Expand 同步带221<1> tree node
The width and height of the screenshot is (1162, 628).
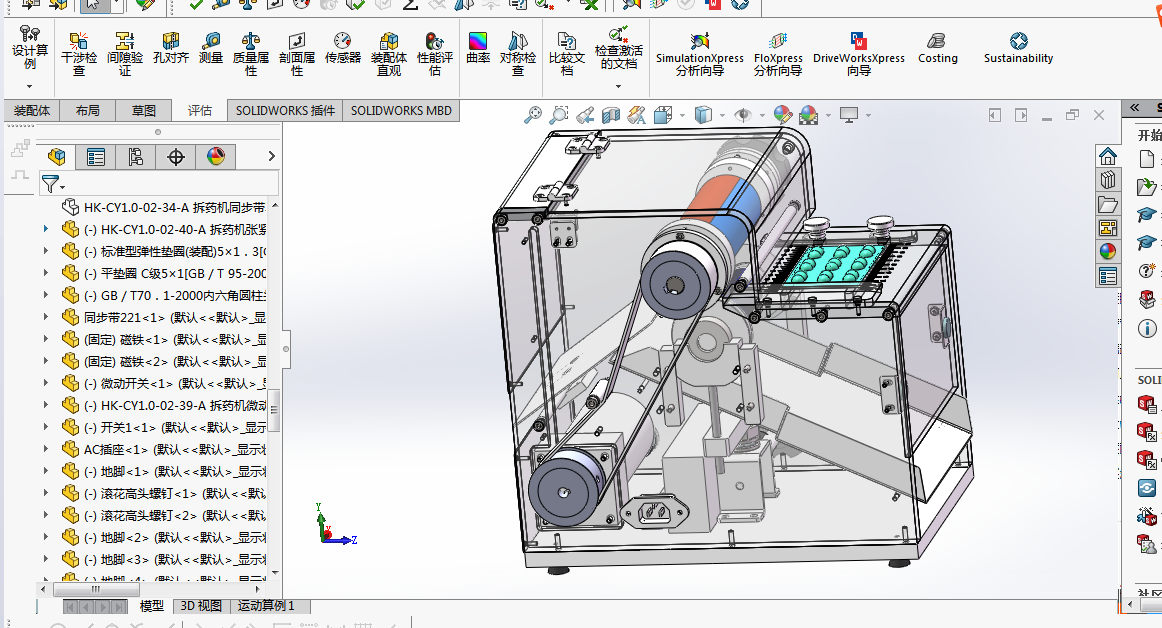click(x=46, y=317)
